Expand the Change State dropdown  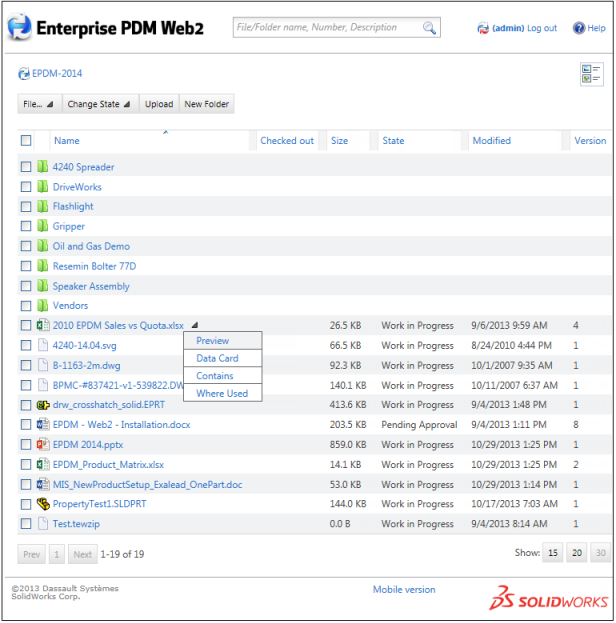point(99,104)
